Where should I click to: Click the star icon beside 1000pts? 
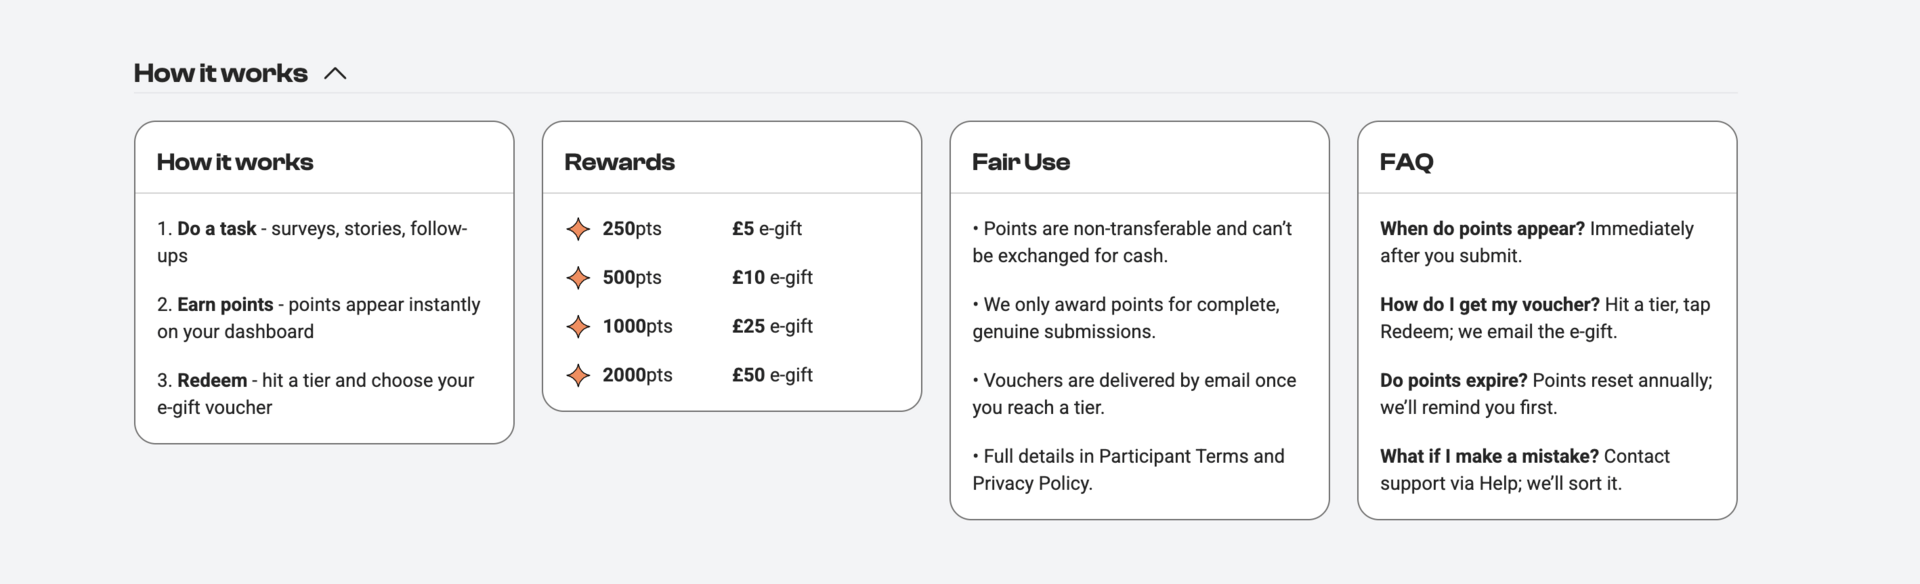point(578,327)
